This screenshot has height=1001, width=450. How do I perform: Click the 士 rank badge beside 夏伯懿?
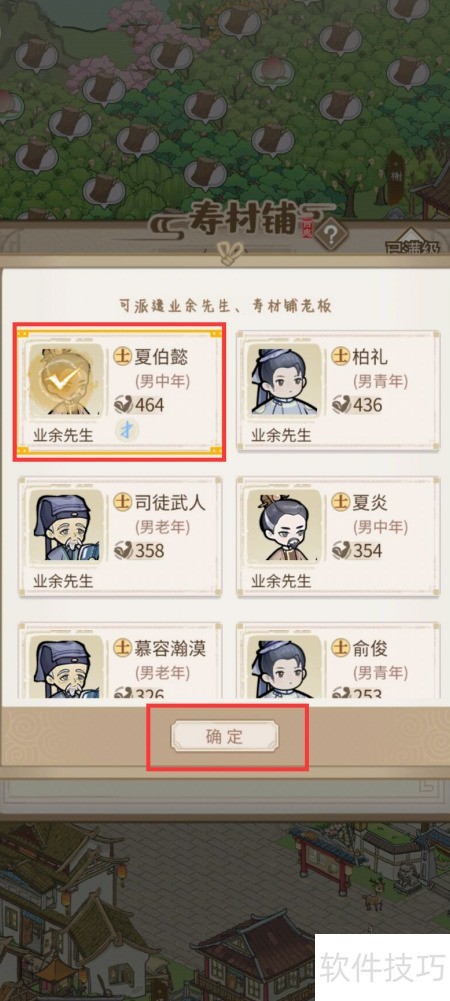point(123,356)
